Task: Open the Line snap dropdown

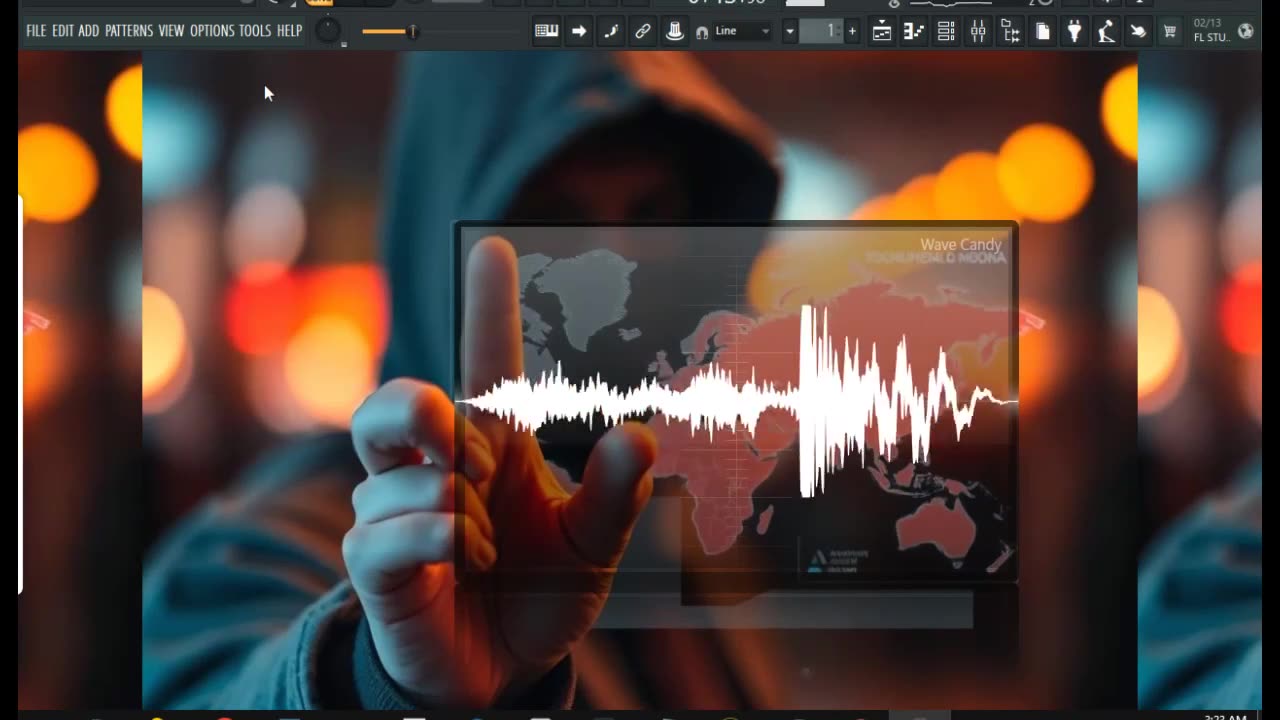Action: click(743, 31)
